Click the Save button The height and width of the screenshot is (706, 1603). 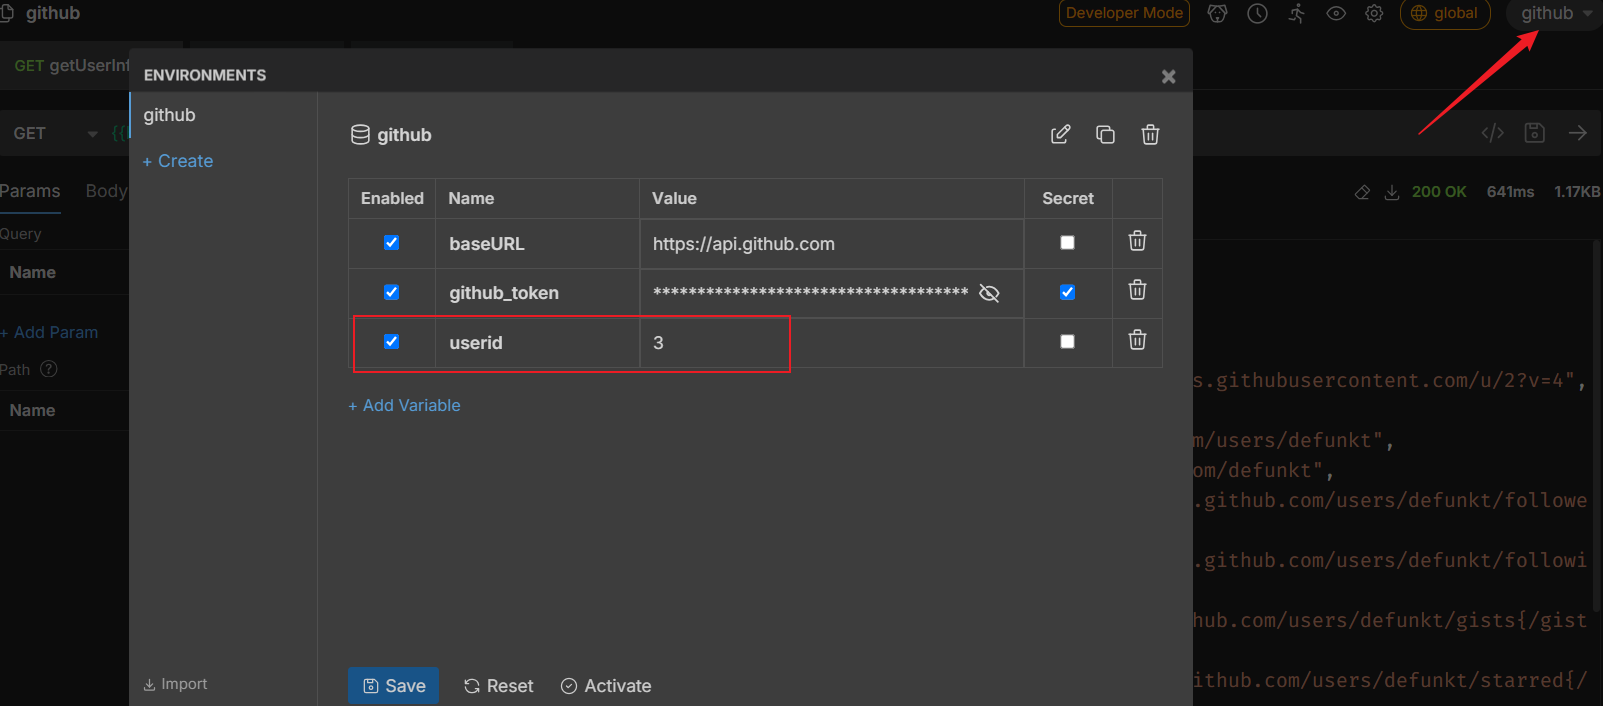[393, 686]
